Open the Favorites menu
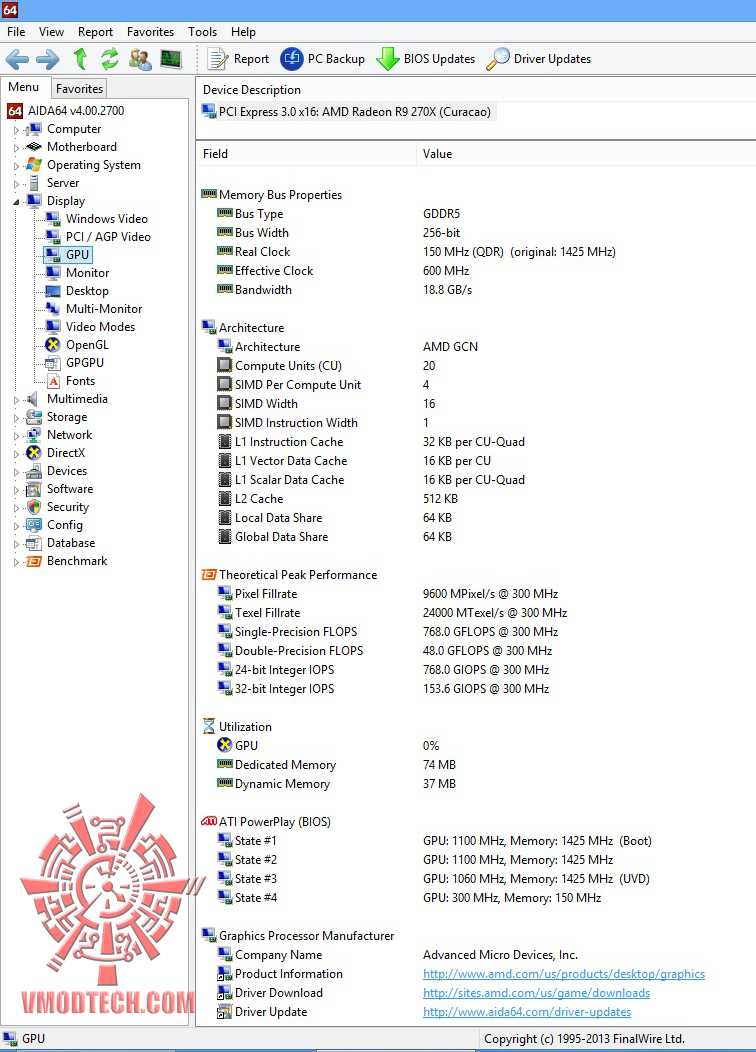Image resolution: width=756 pixels, height=1052 pixels. pos(150,32)
